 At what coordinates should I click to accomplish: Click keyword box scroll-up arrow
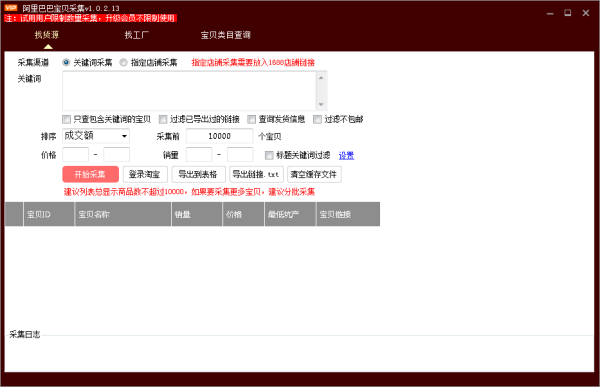(321, 78)
